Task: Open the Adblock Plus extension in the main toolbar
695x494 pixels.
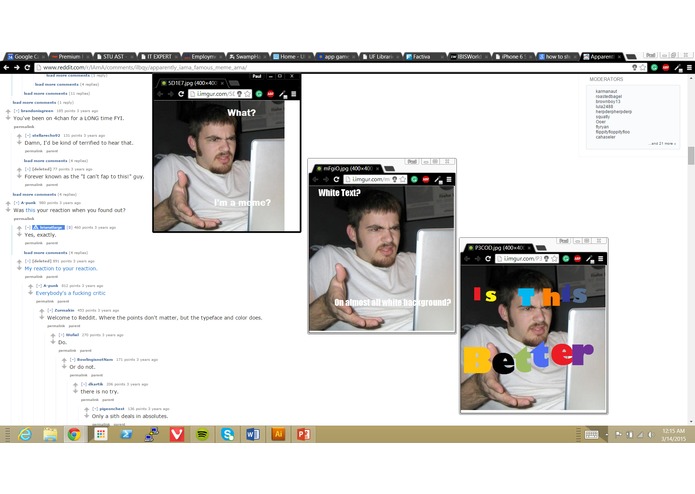Action: (666, 67)
